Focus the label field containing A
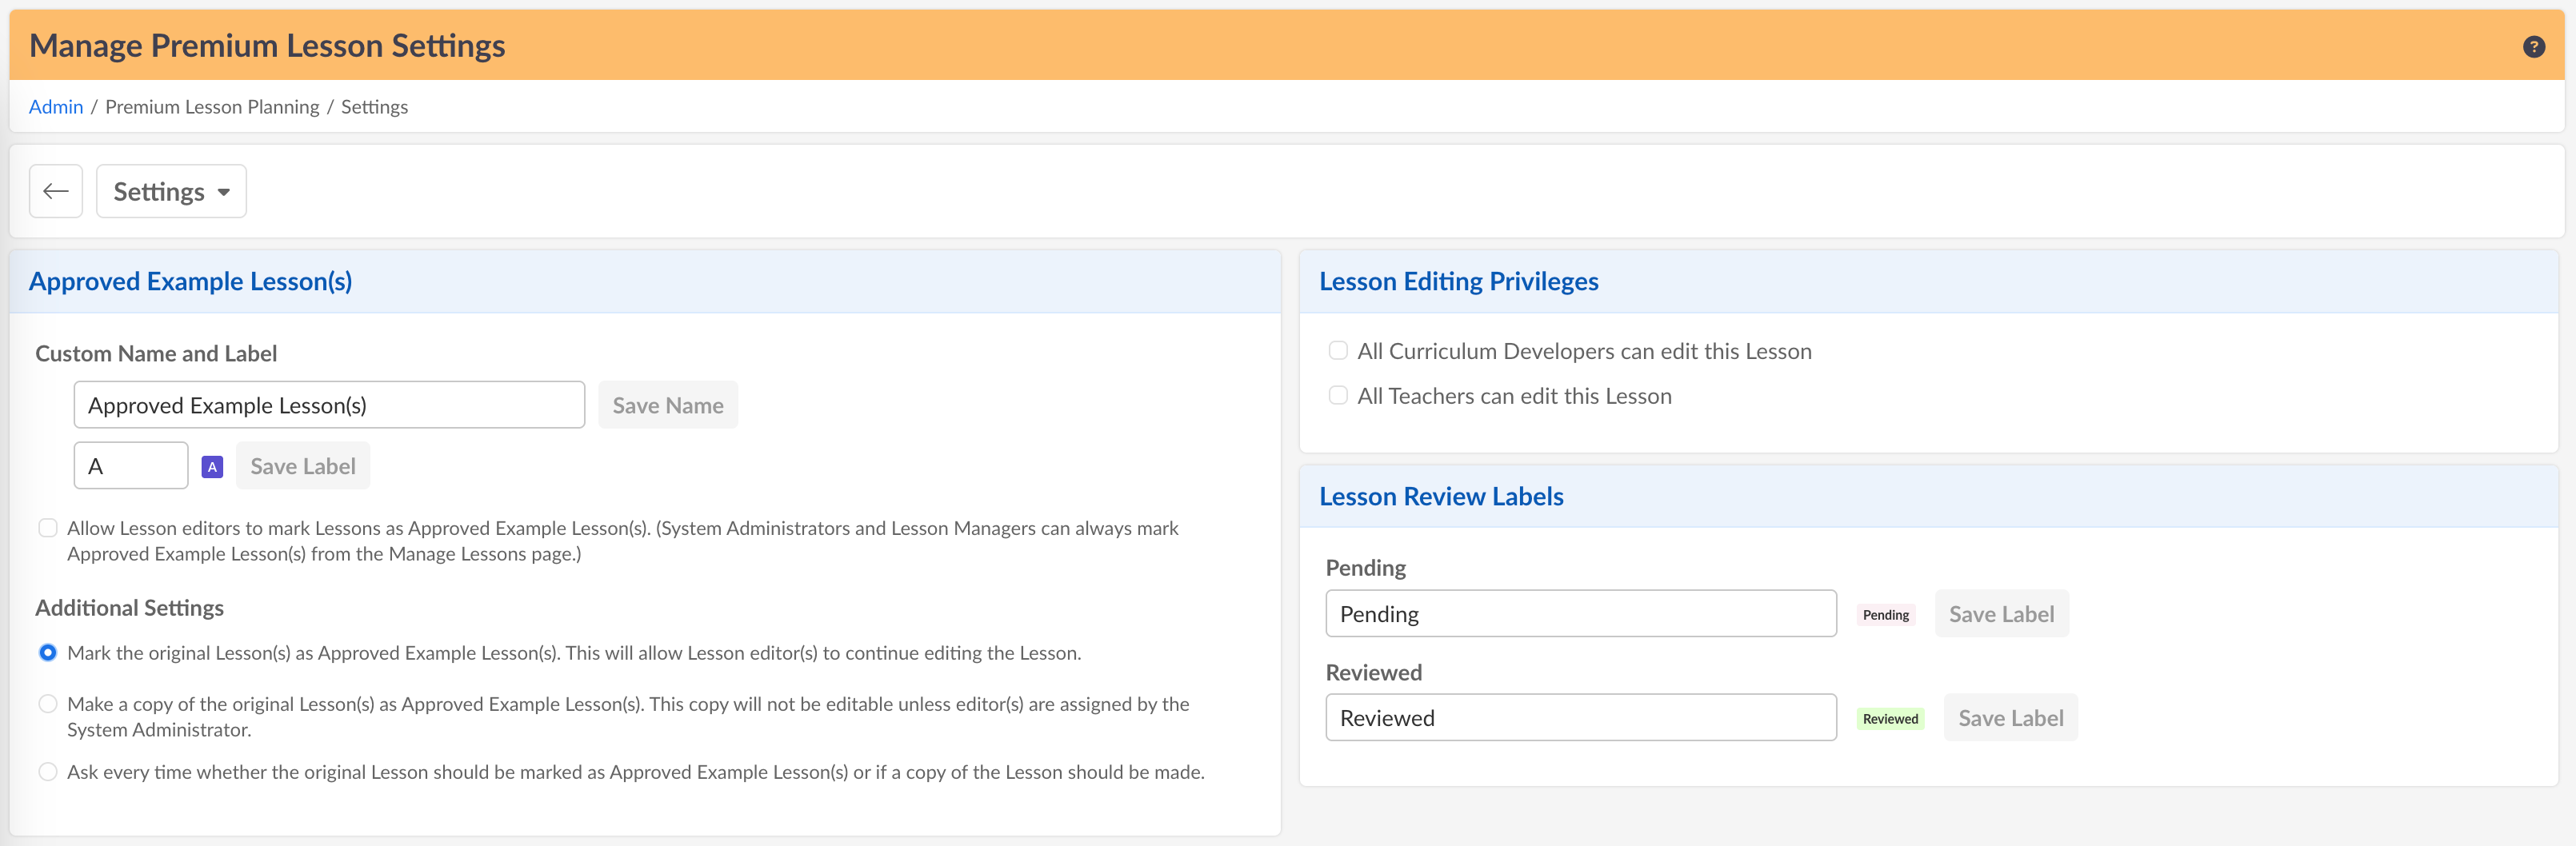The height and width of the screenshot is (846, 2576). (x=131, y=466)
